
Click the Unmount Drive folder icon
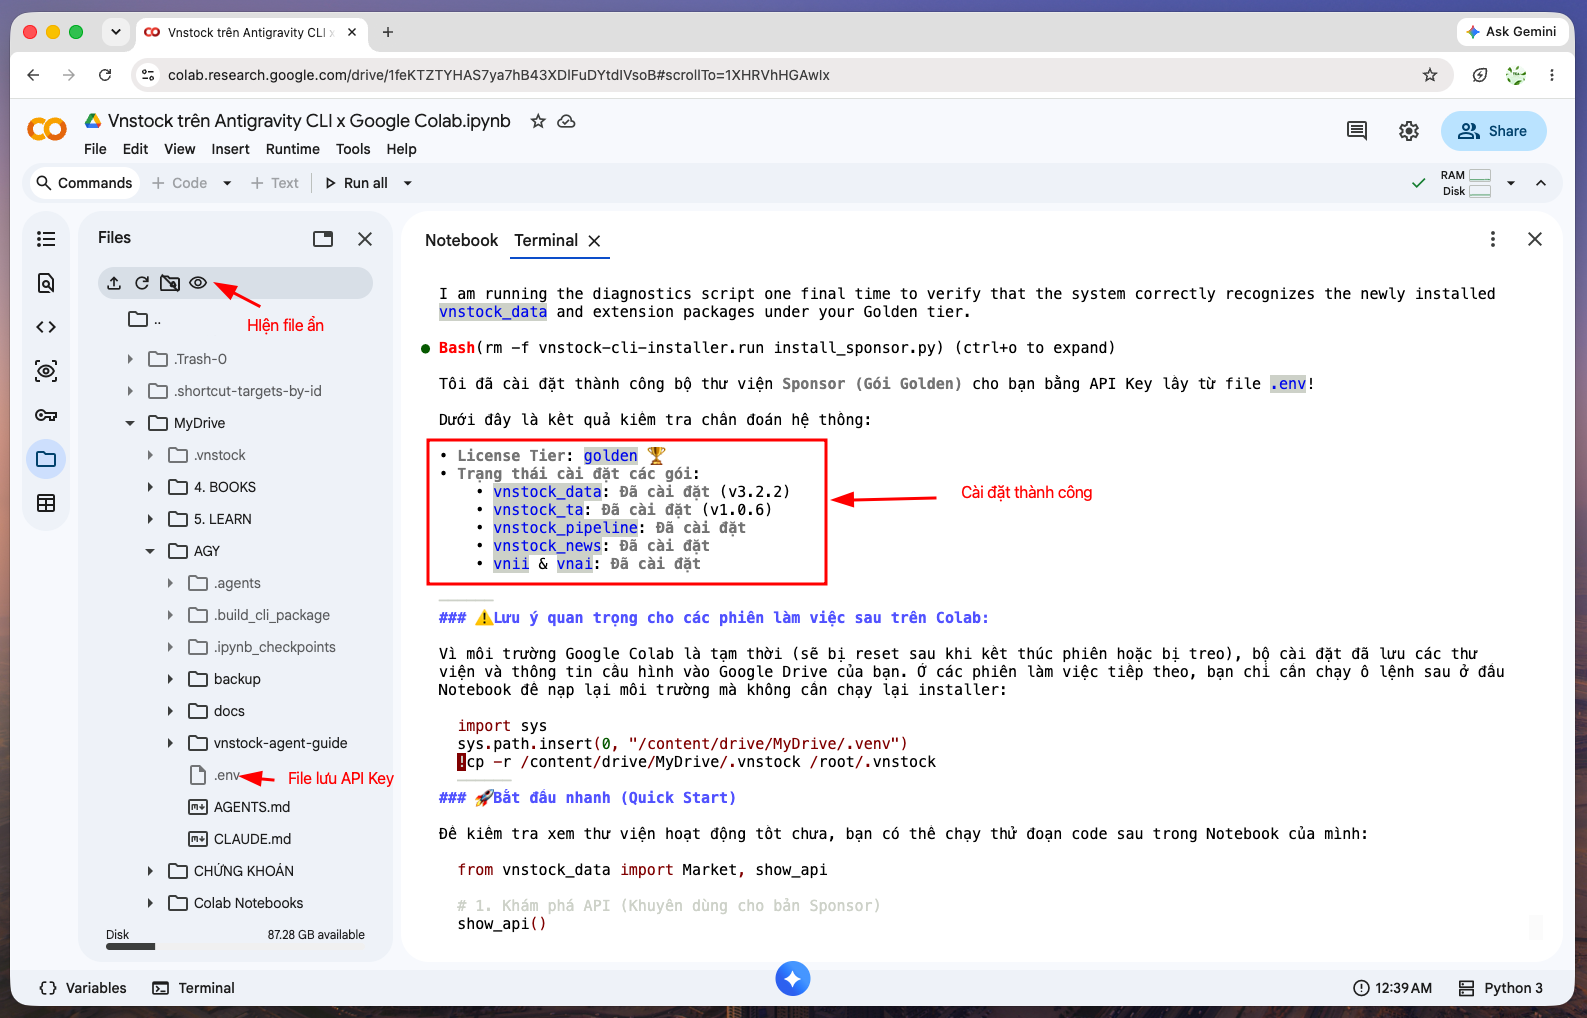click(x=170, y=283)
